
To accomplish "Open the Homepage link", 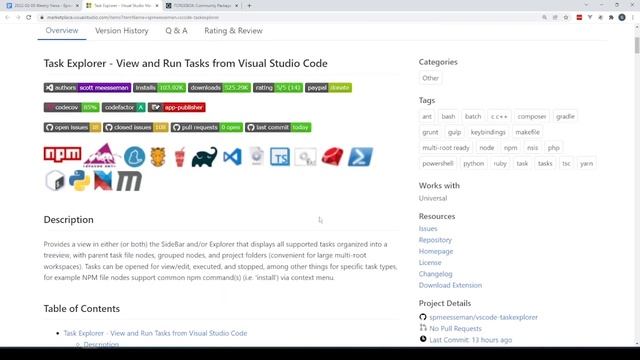I will pos(436,251).
